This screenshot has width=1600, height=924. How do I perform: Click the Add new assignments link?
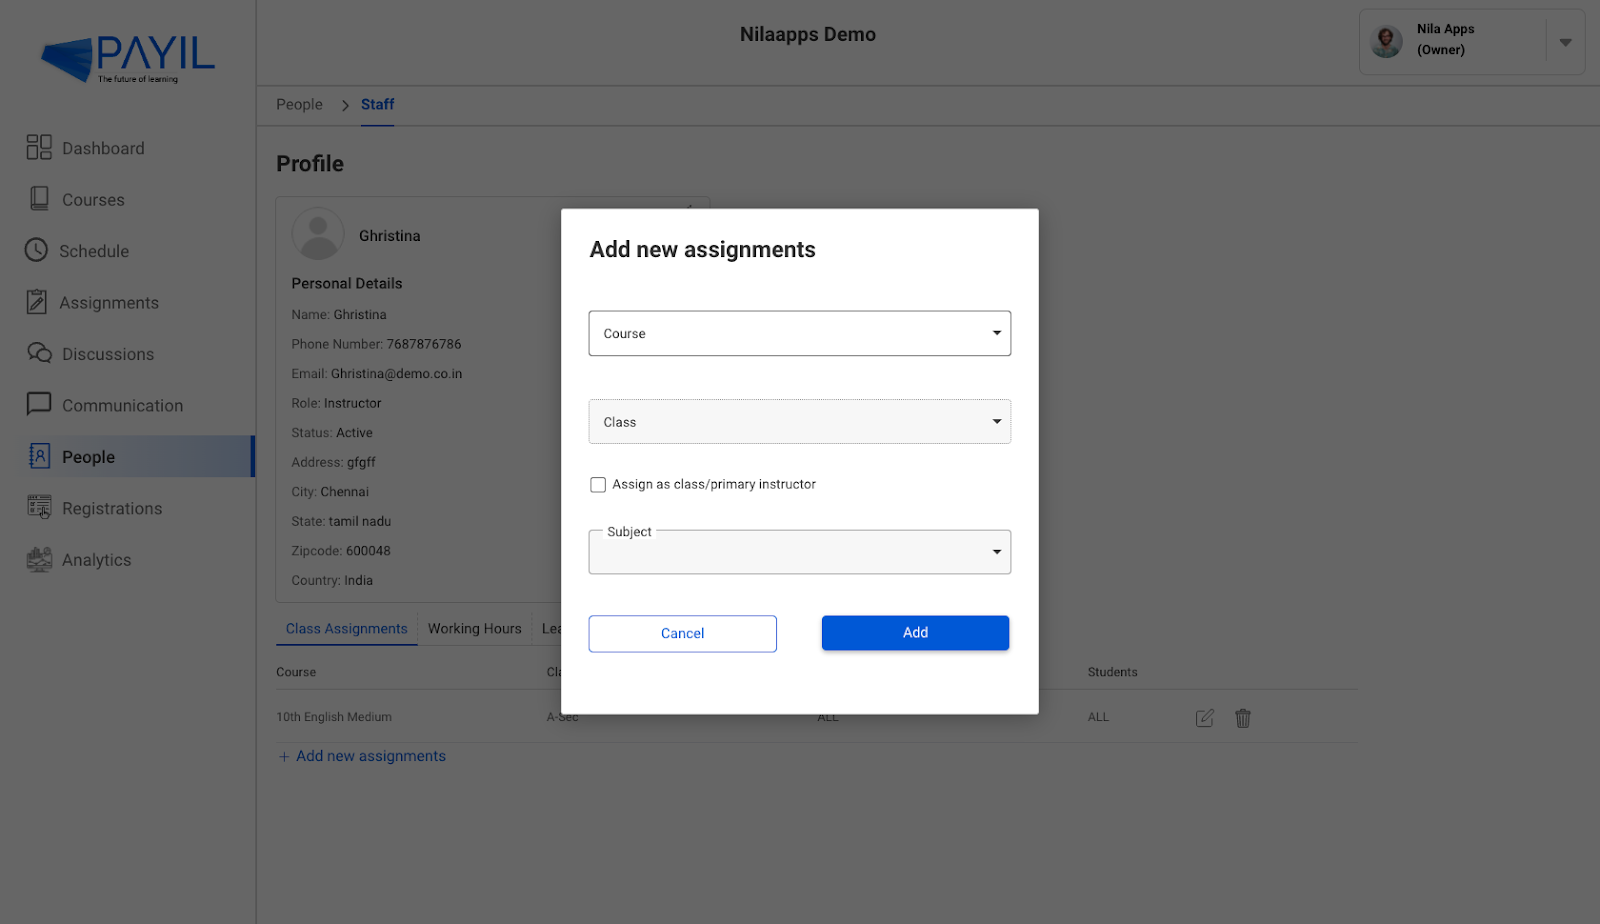click(371, 756)
